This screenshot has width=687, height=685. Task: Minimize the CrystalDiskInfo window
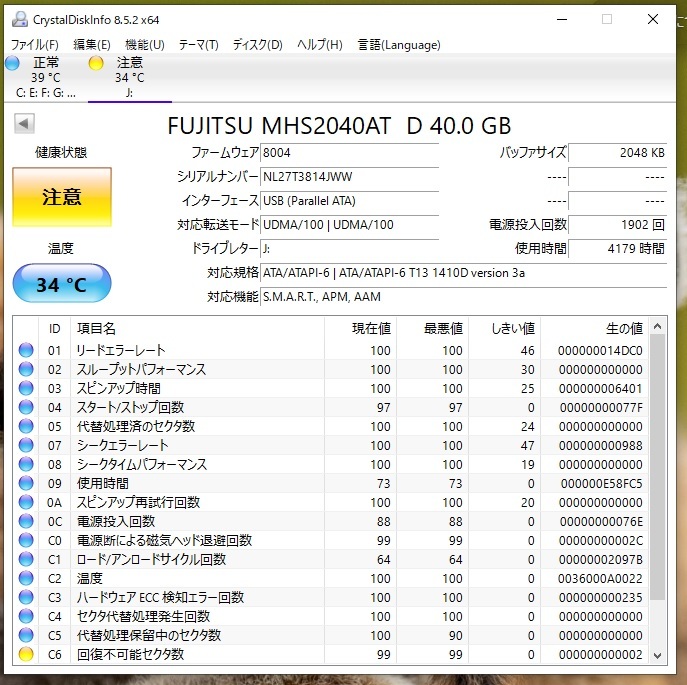562,19
